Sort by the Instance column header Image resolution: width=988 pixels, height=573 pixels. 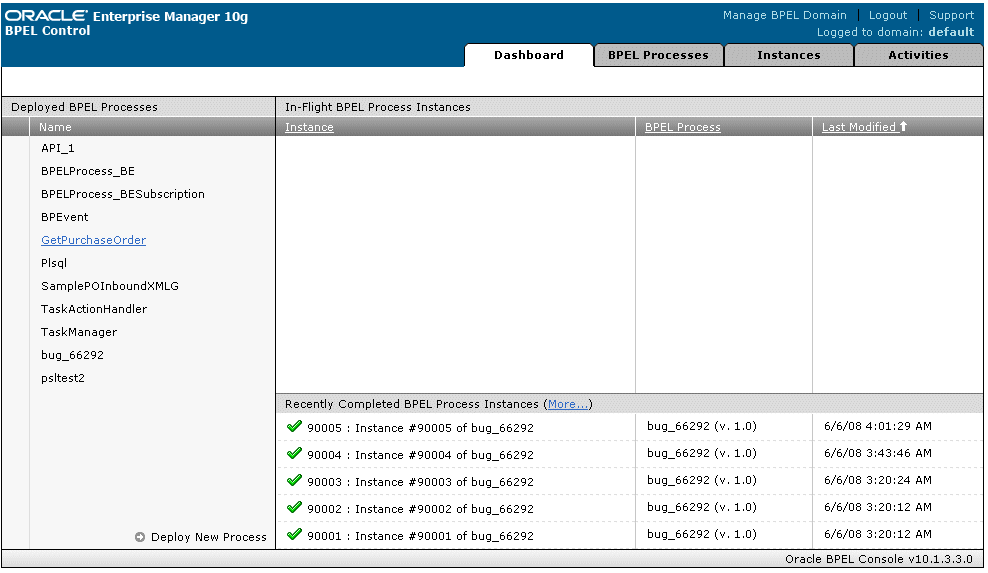tap(309, 127)
